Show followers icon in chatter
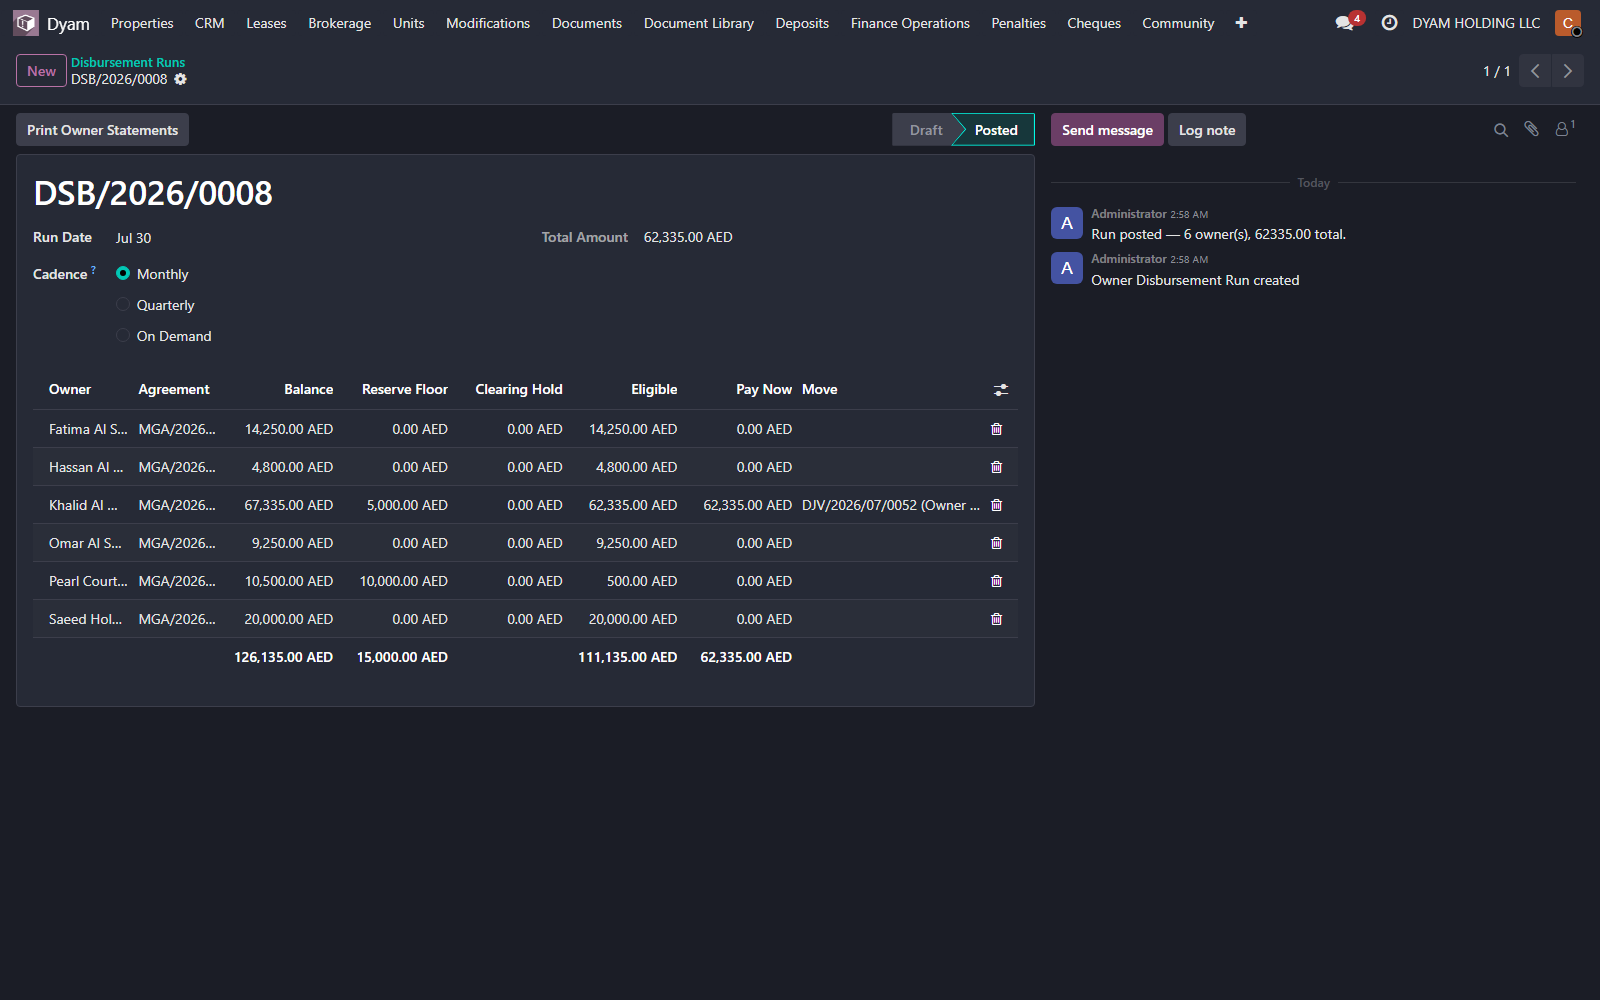The image size is (1600, 1000). 1564,129
